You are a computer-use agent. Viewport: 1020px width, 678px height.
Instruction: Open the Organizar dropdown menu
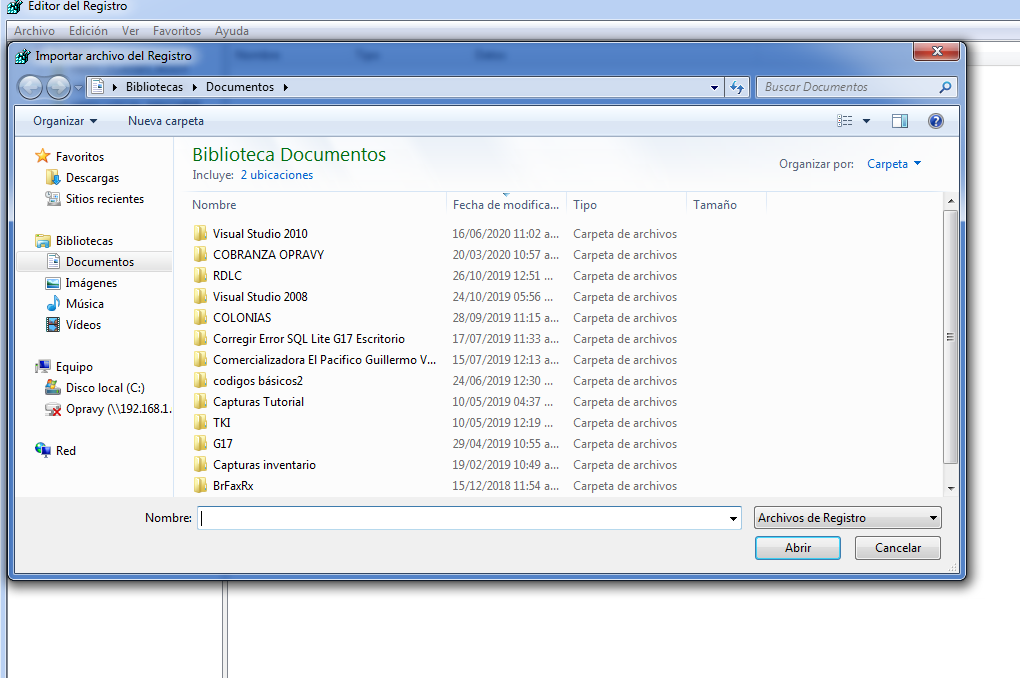click(65, 121)
